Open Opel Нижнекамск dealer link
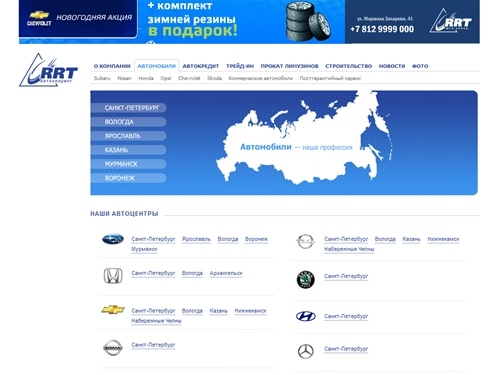The image size is (500, 375). (x=443, y=239)
